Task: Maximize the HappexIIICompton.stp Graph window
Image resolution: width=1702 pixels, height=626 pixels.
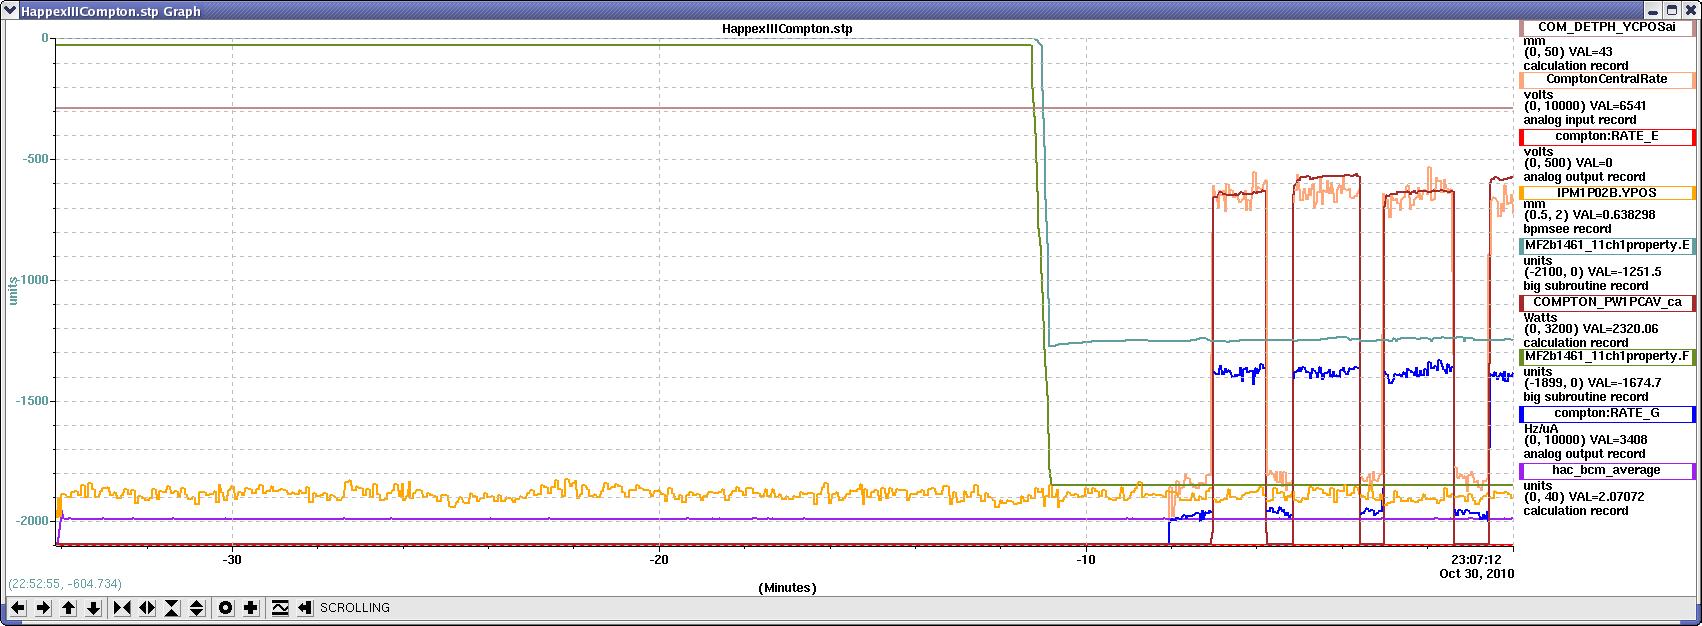Action: coord(1670,10)
